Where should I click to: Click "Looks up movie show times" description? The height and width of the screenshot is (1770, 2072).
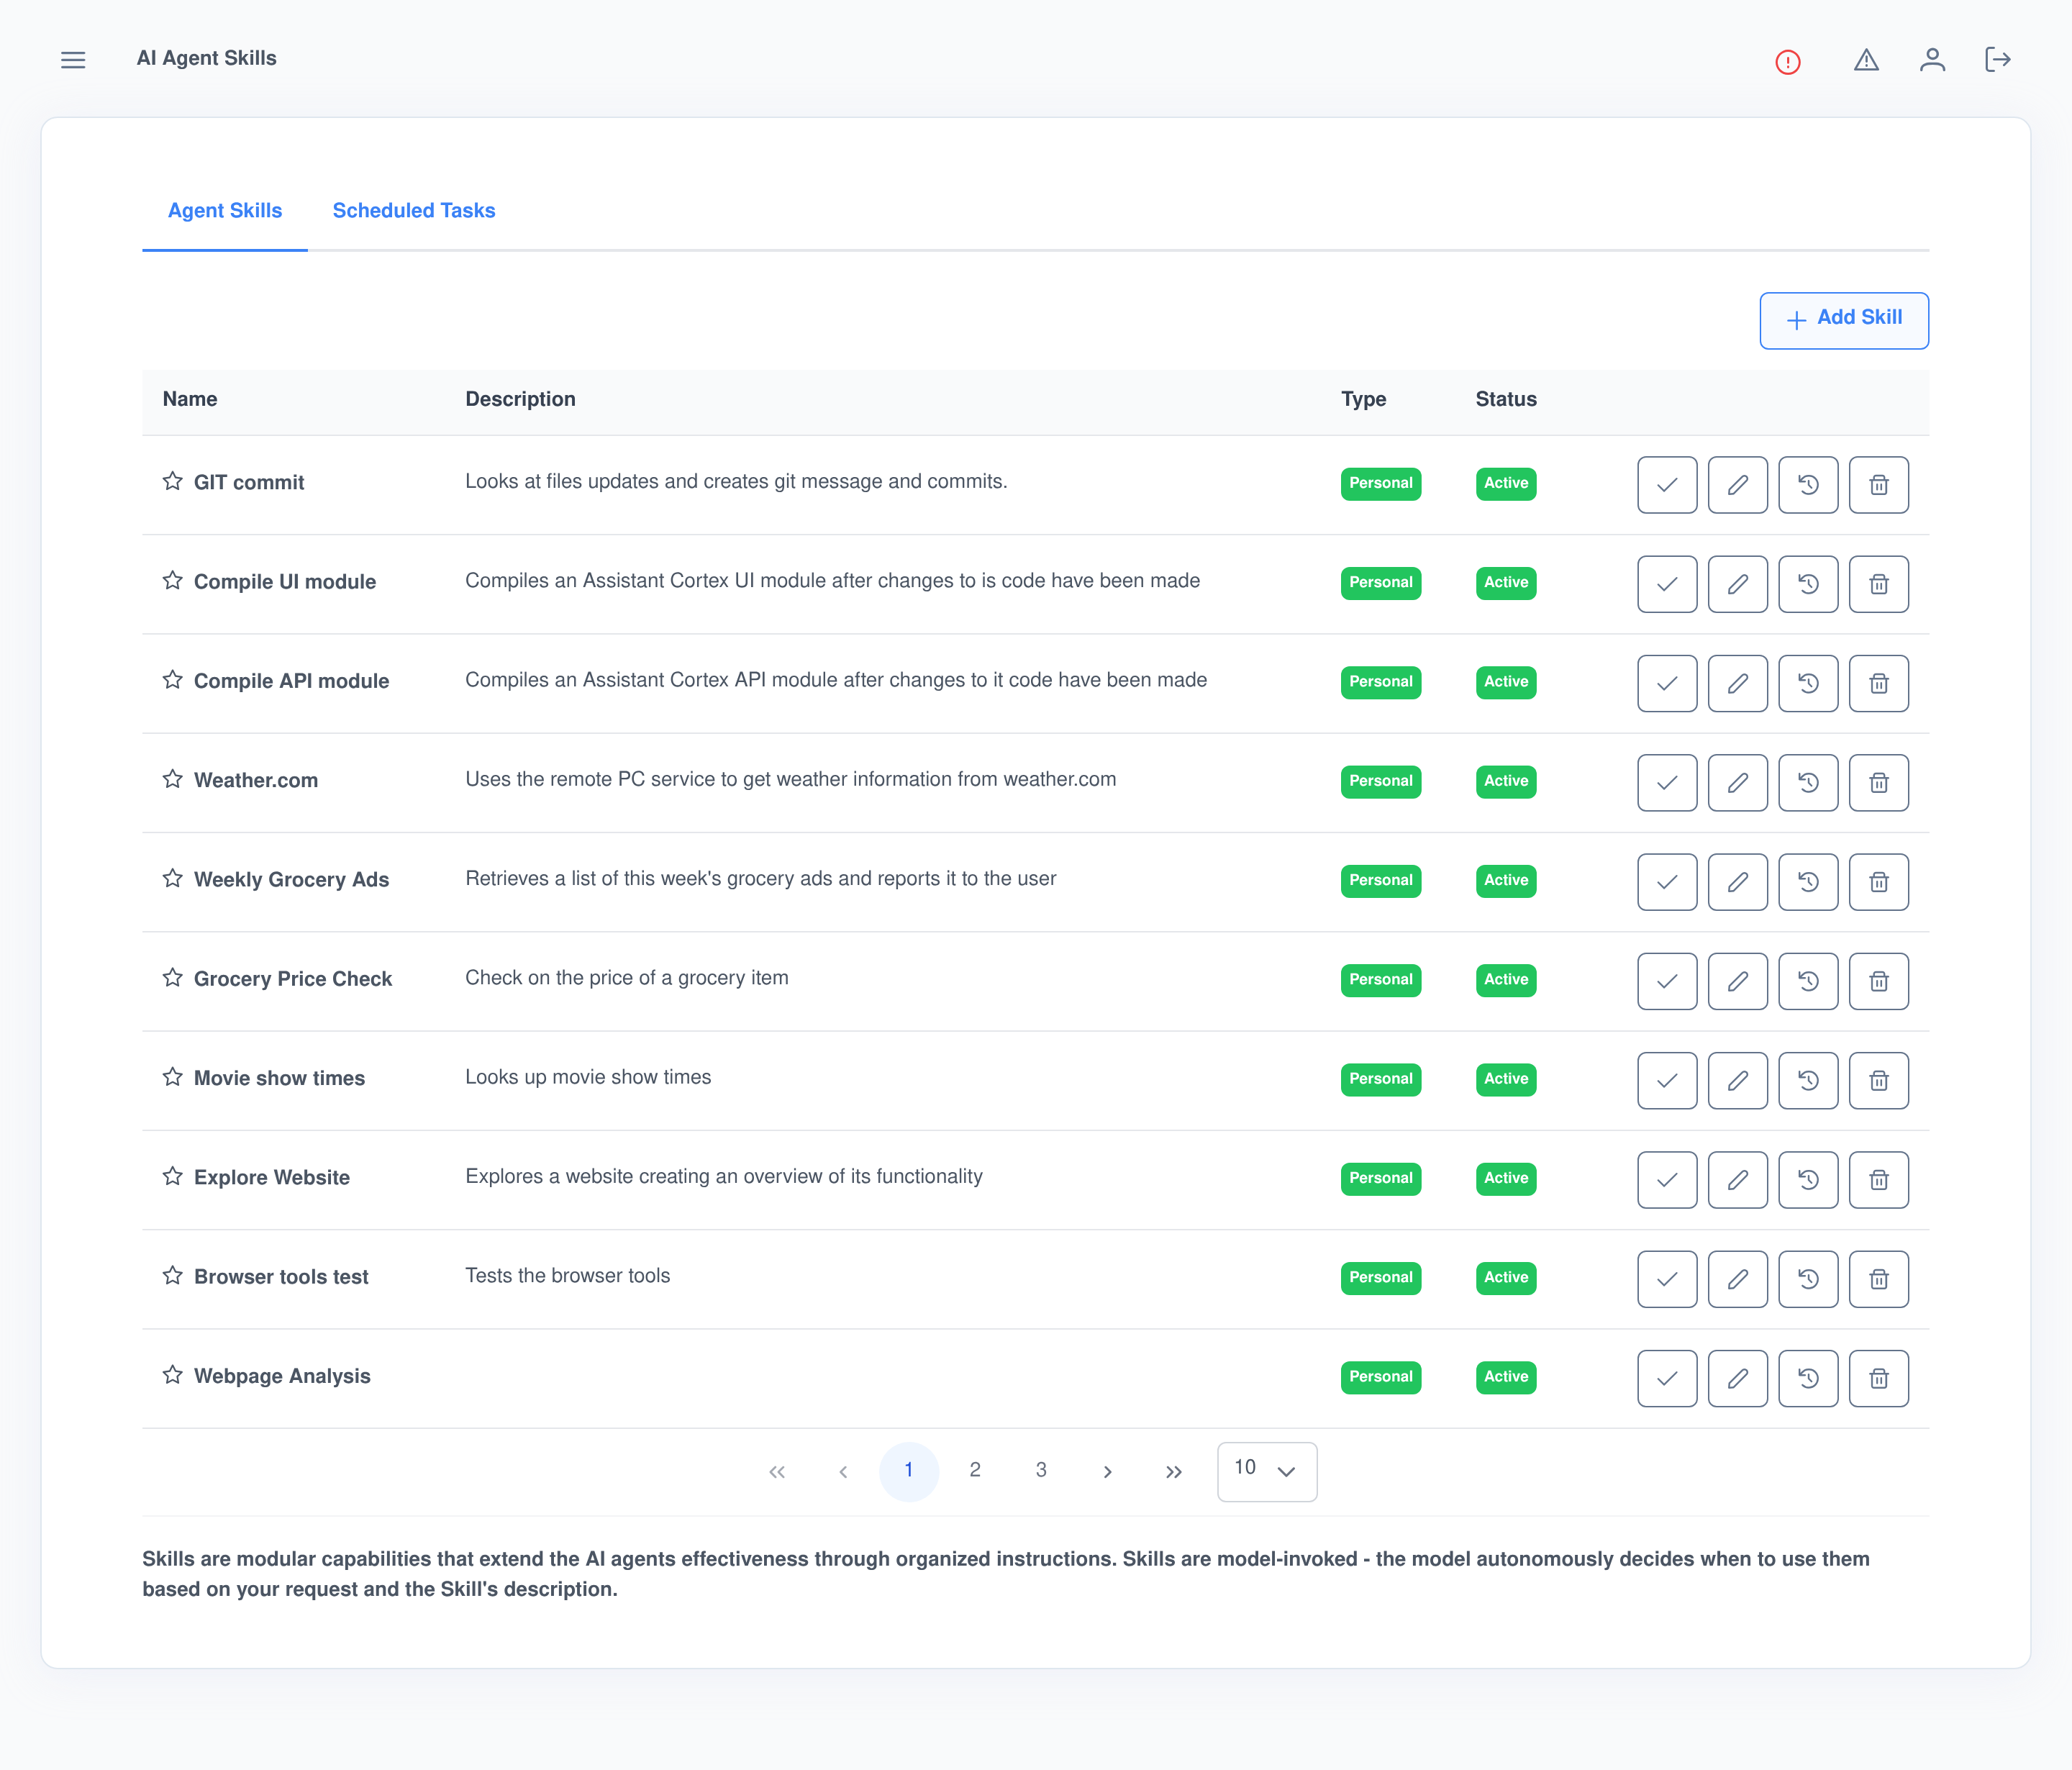click(588, 1077)
